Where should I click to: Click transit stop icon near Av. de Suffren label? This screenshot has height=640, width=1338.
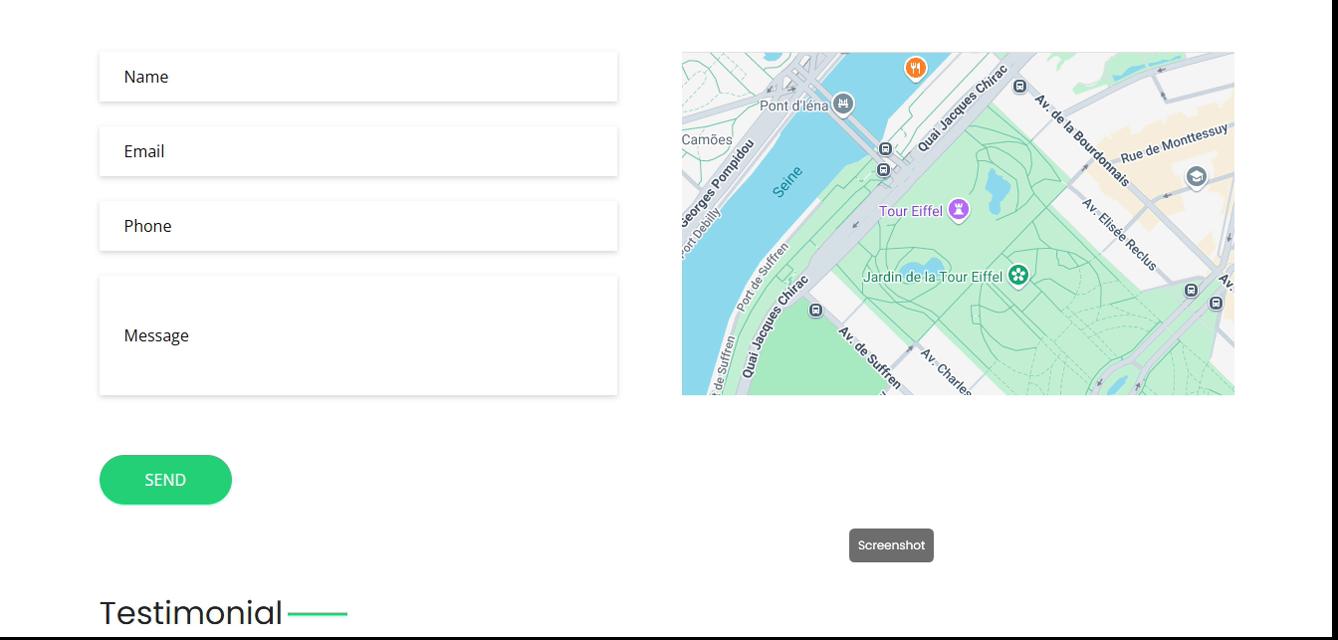point(816,310)
